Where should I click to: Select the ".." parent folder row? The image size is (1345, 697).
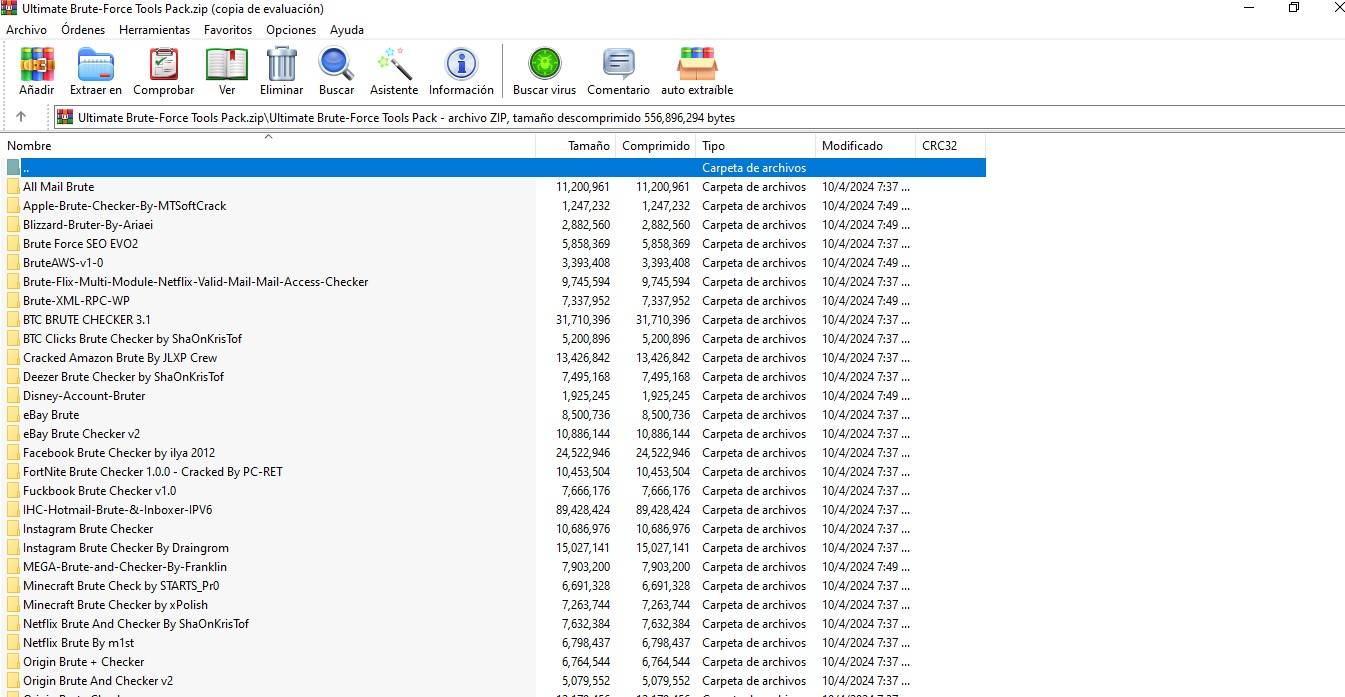pyautogui.click(x=300, y=168)
